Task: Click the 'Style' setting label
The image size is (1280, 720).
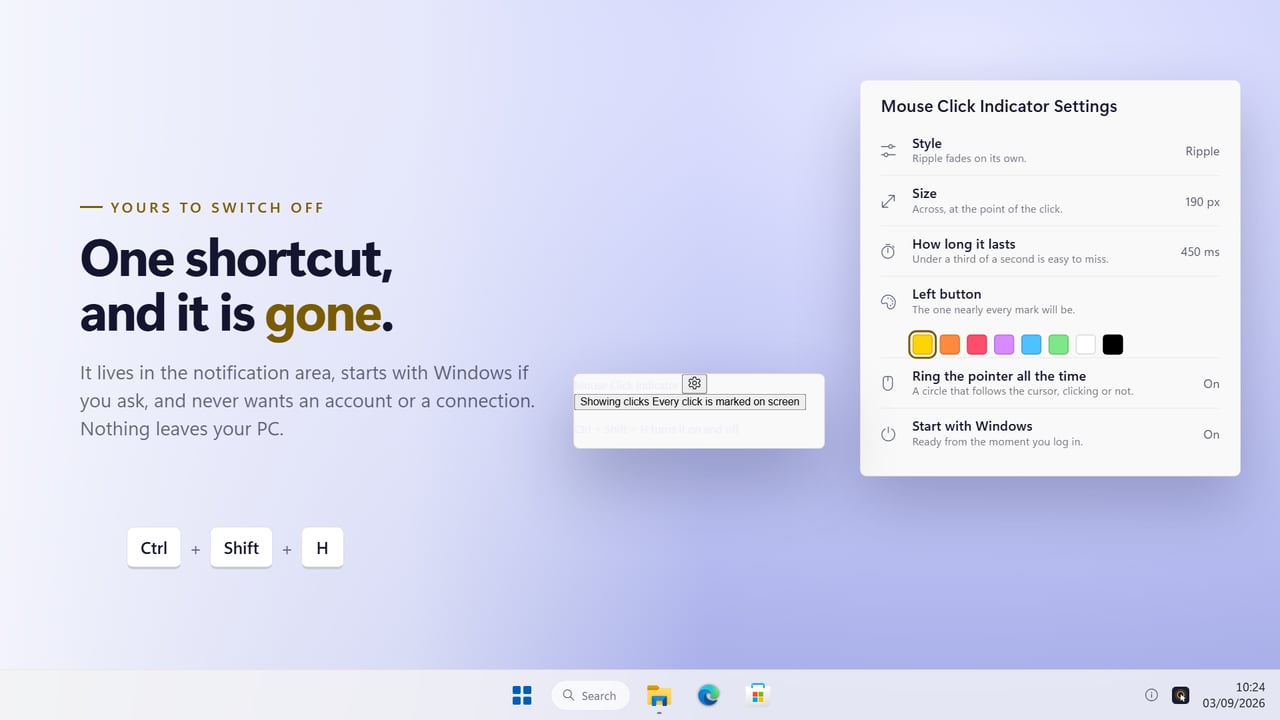Action: [927, 144]
